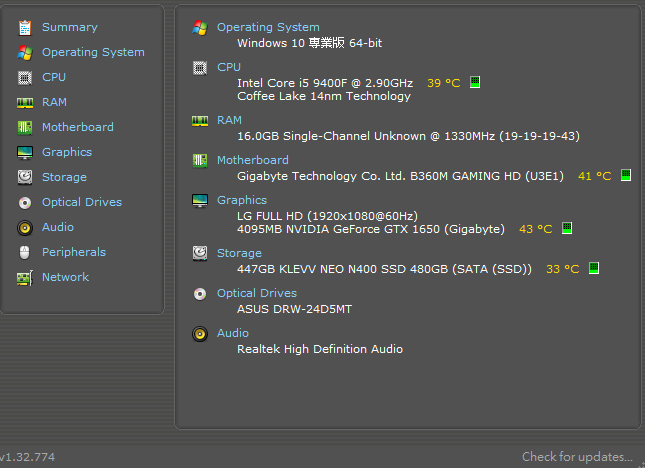Click Realtek High Definition Audio text
This screenshot has width=645, height=468.
click(x=320, y=349)
